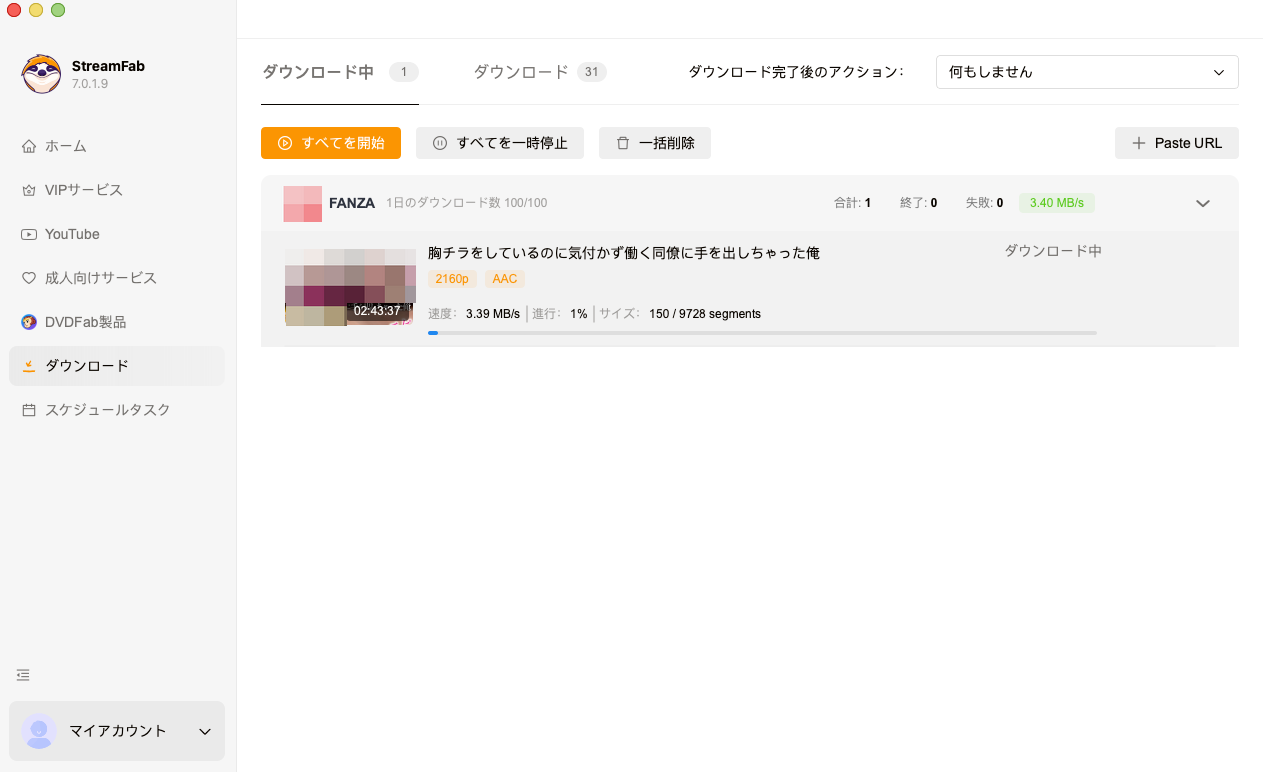Click the 02:43:37 duration label
The width and height of the screenshot is (1263, 772).
coord(377,311)
